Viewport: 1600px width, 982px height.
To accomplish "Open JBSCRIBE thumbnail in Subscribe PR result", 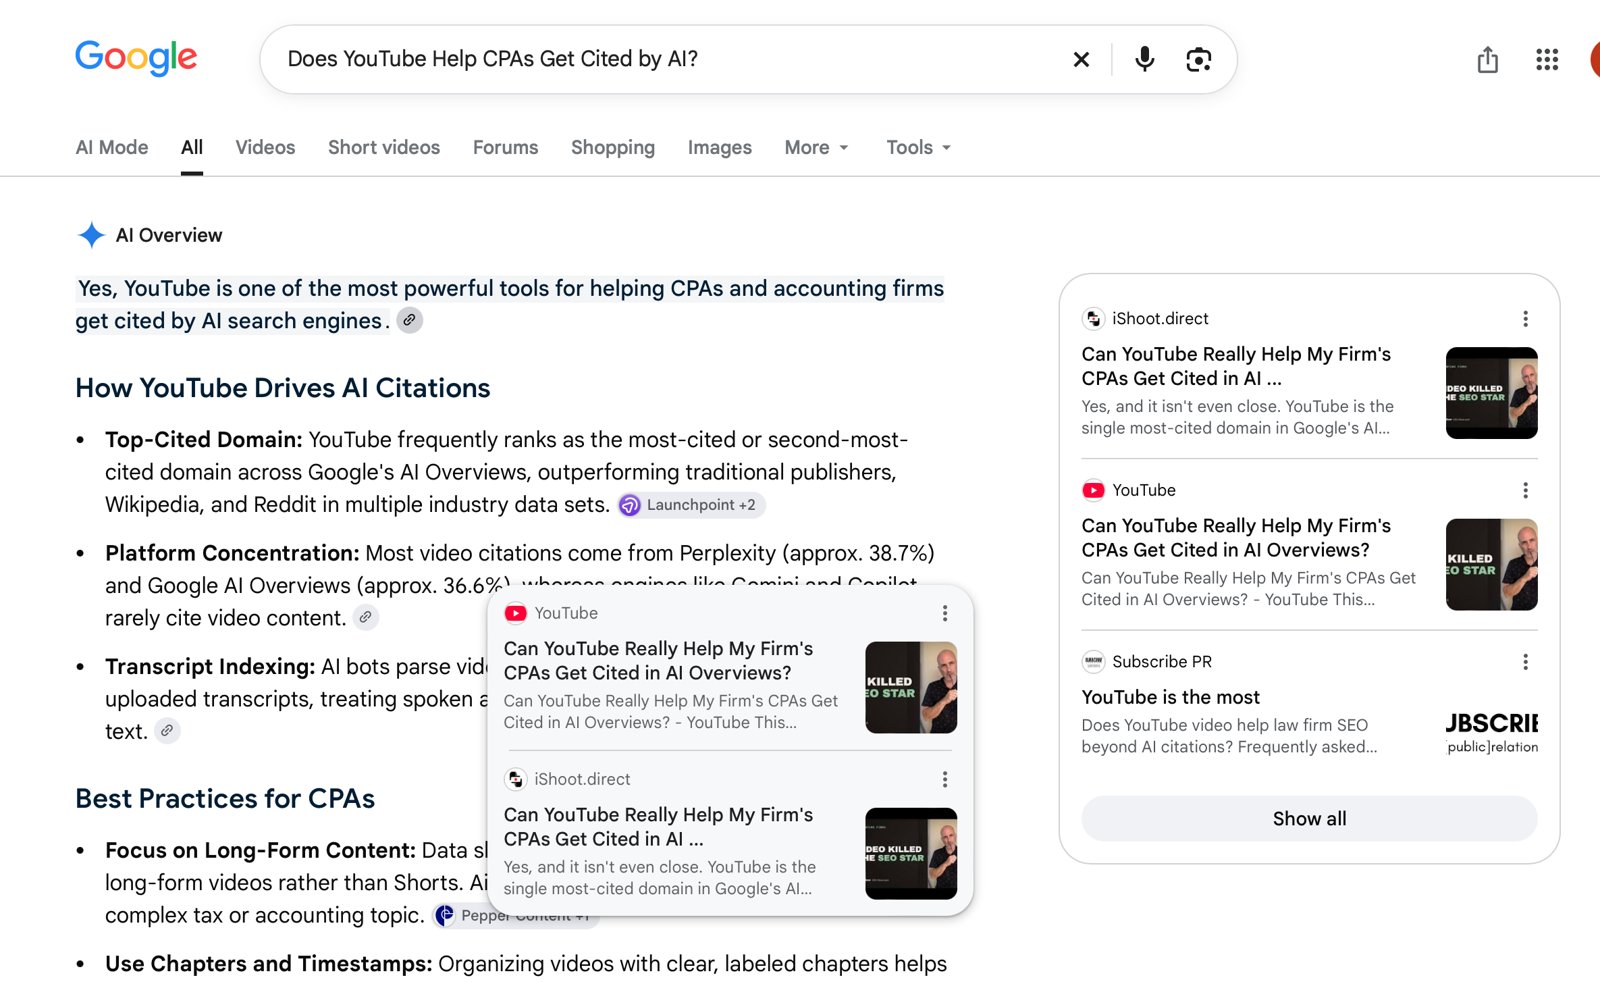I will point(1492,733).
